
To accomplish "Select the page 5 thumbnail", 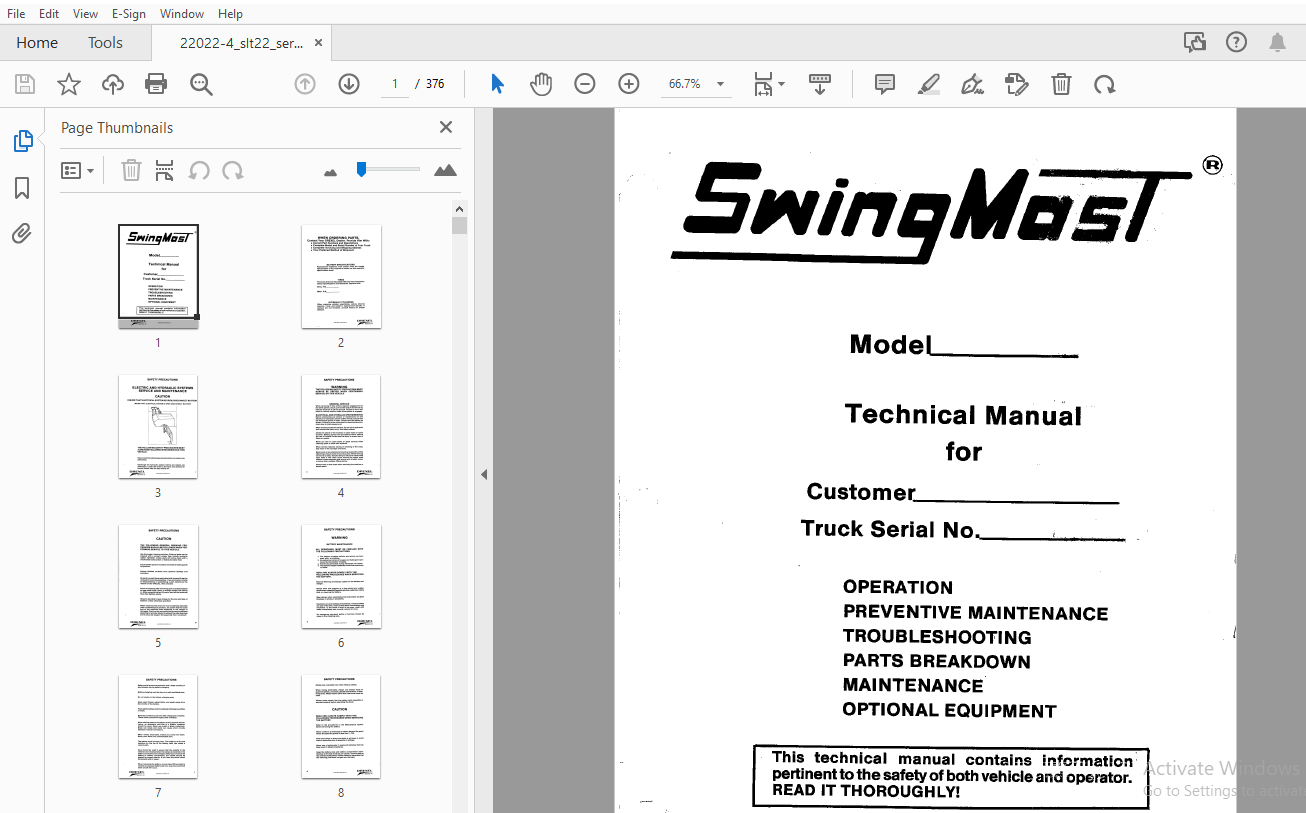I will pyautogui.click(x=158, y=576).
